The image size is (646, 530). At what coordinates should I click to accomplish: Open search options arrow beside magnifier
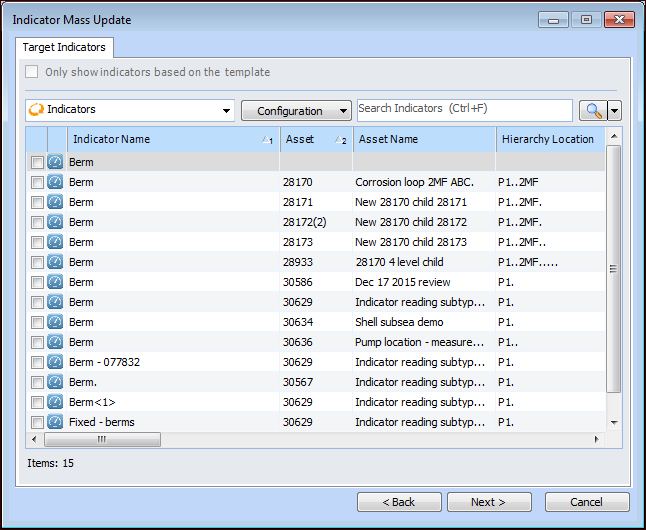[615, 111]
